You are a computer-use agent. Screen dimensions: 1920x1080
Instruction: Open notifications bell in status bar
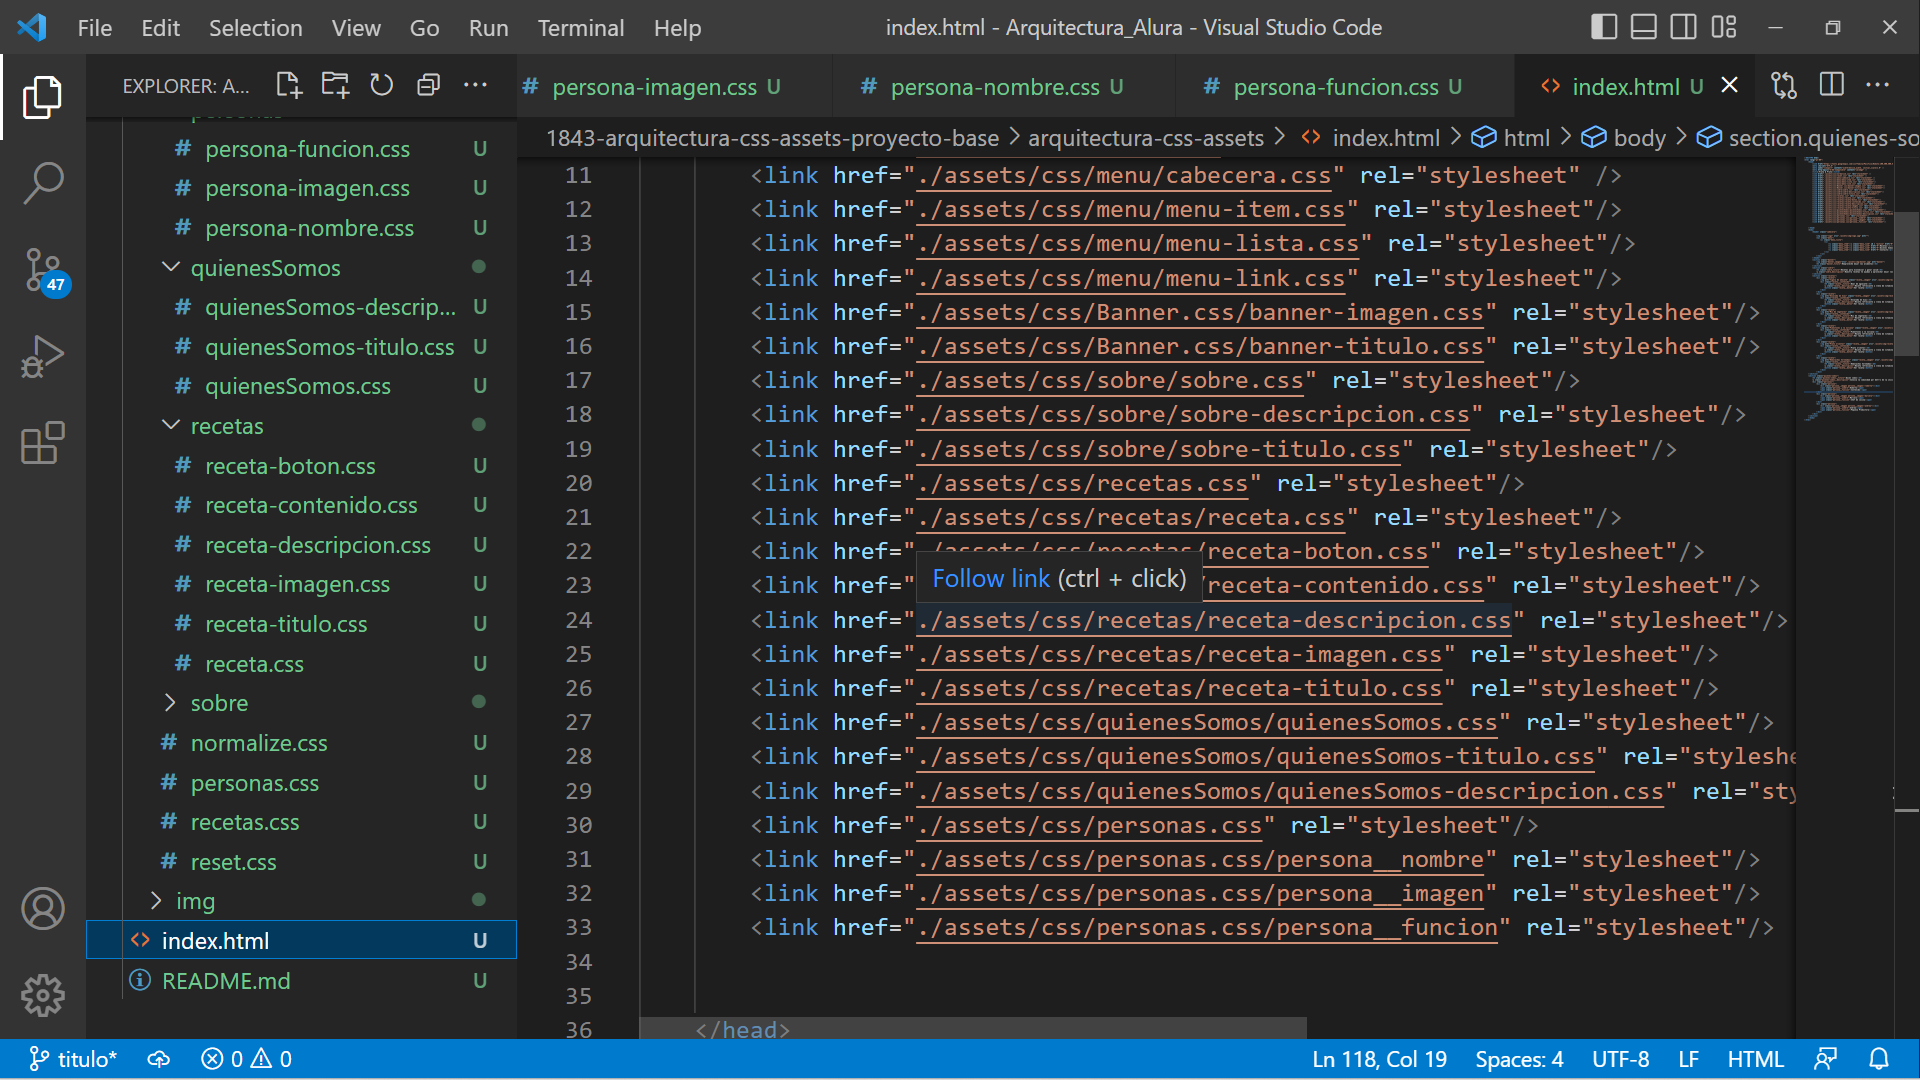click(x=1878, y=1059)
